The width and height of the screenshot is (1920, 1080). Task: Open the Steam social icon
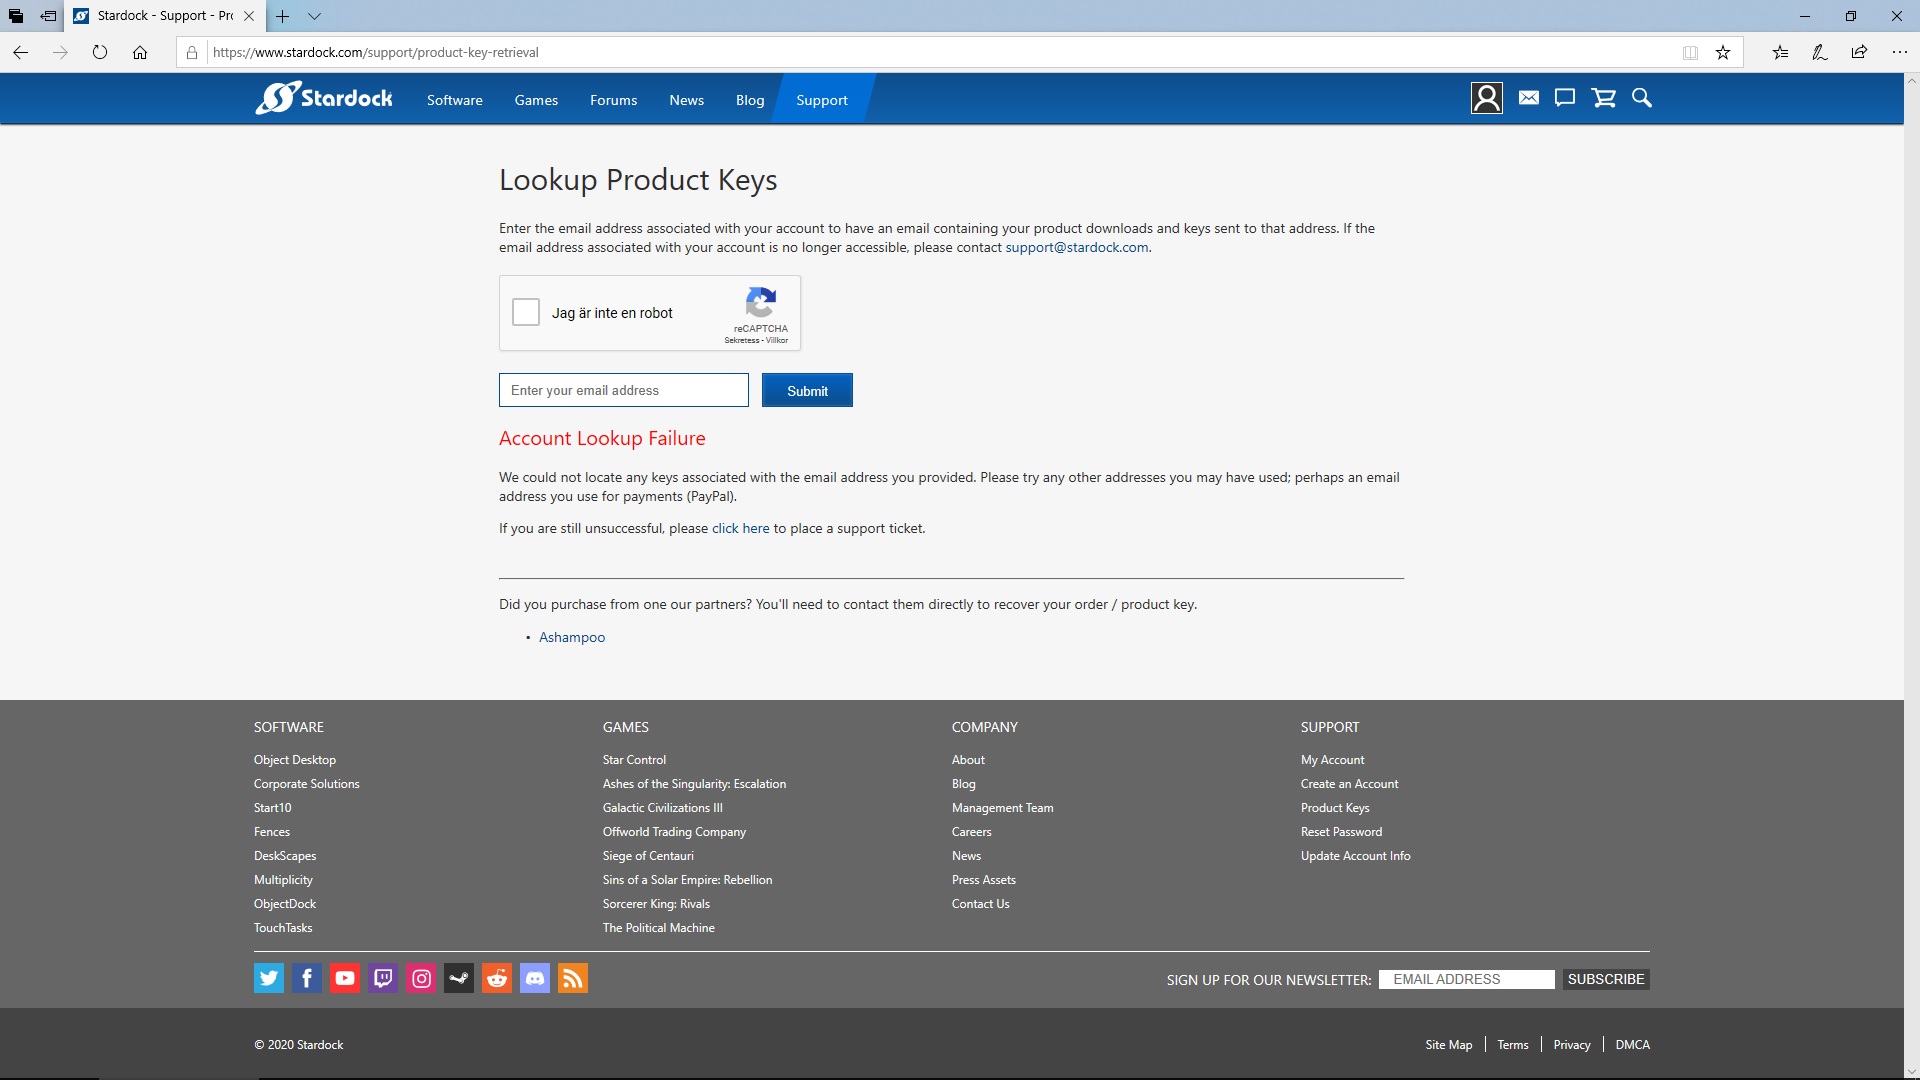pyautogui.click(x=459, y=978)
